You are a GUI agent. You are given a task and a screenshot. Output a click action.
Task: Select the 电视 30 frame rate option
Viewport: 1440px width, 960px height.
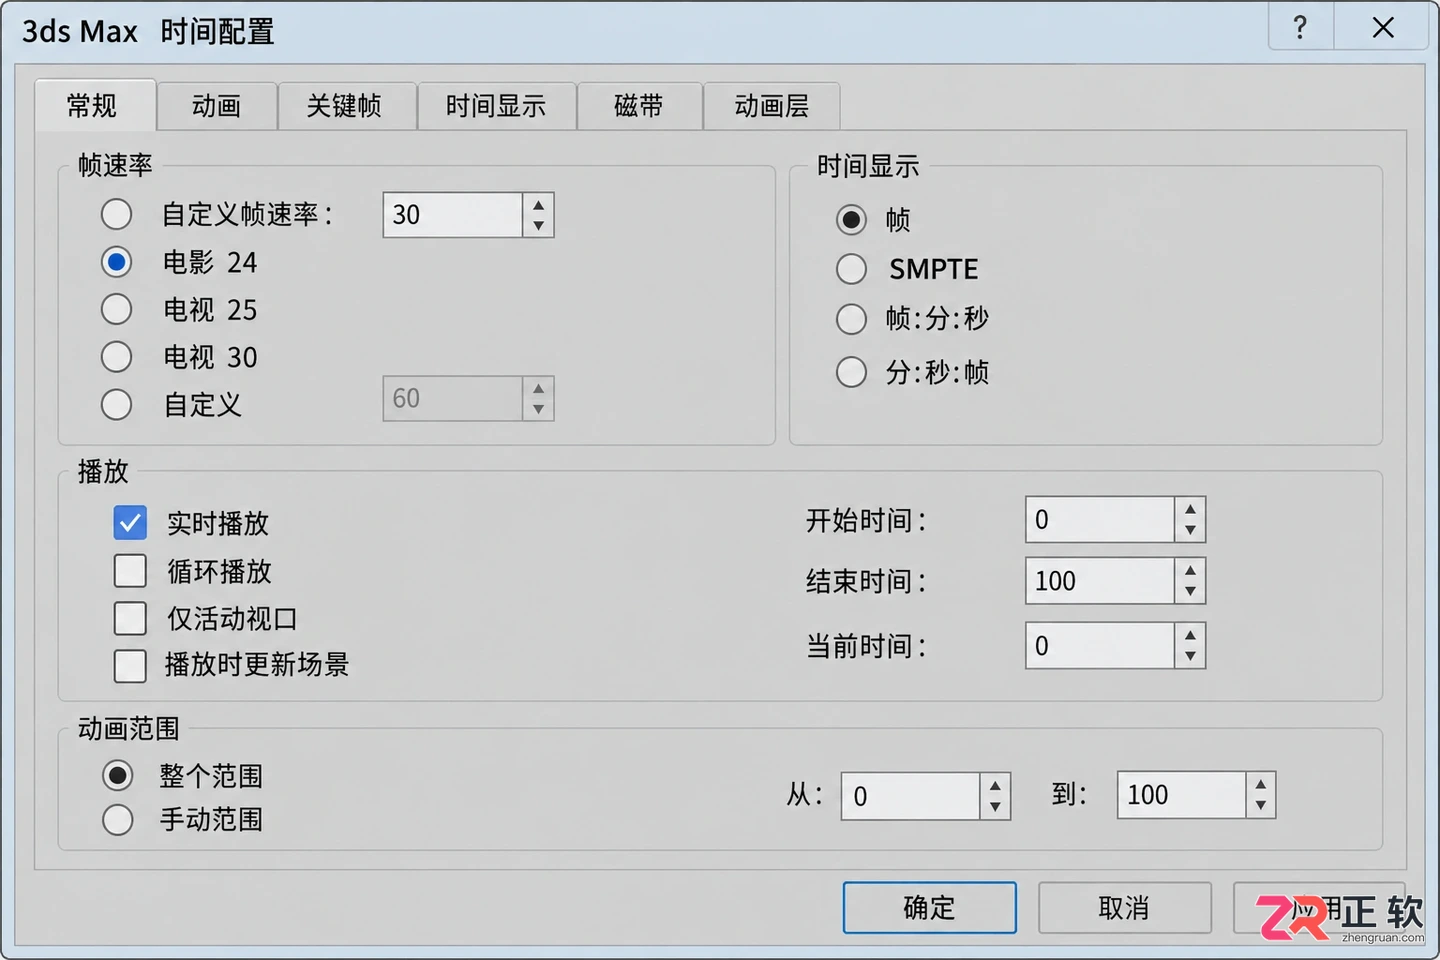point(117,356)
